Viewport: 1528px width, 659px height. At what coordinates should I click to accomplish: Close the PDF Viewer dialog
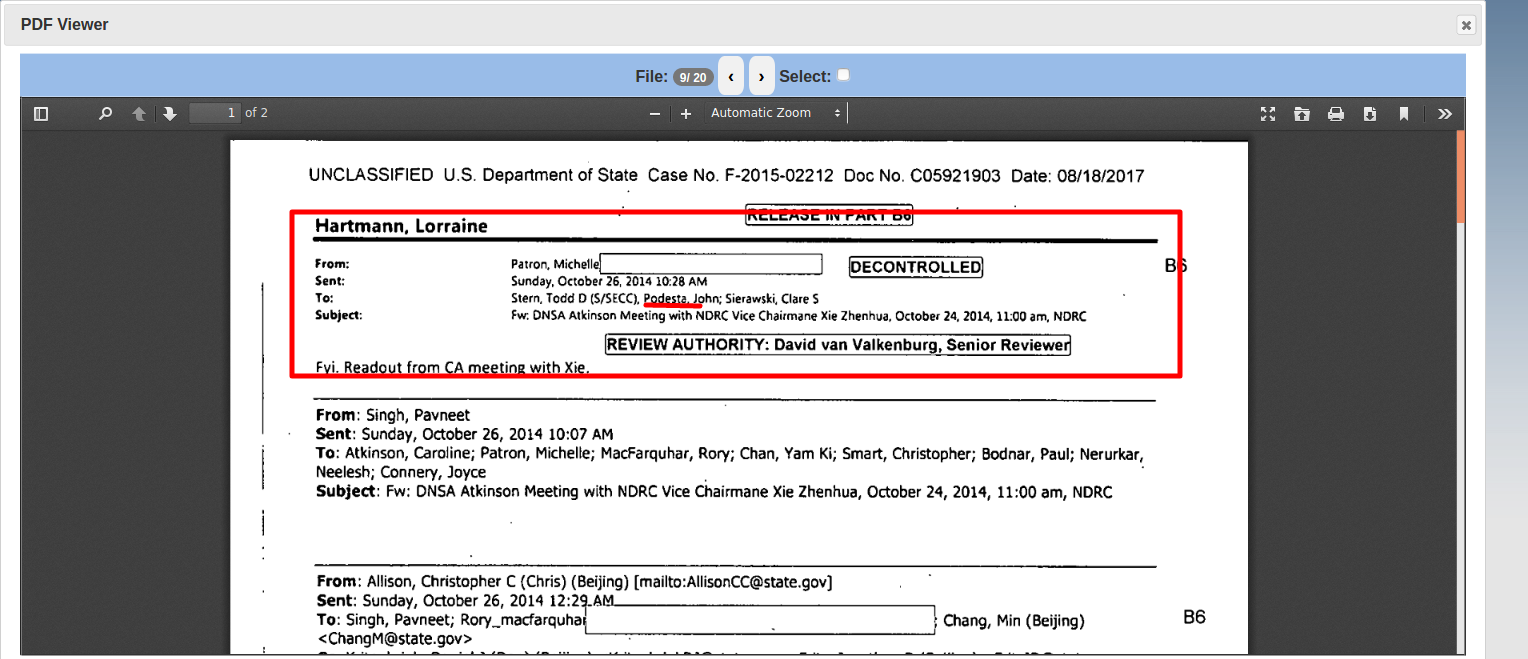(1466, 26)
